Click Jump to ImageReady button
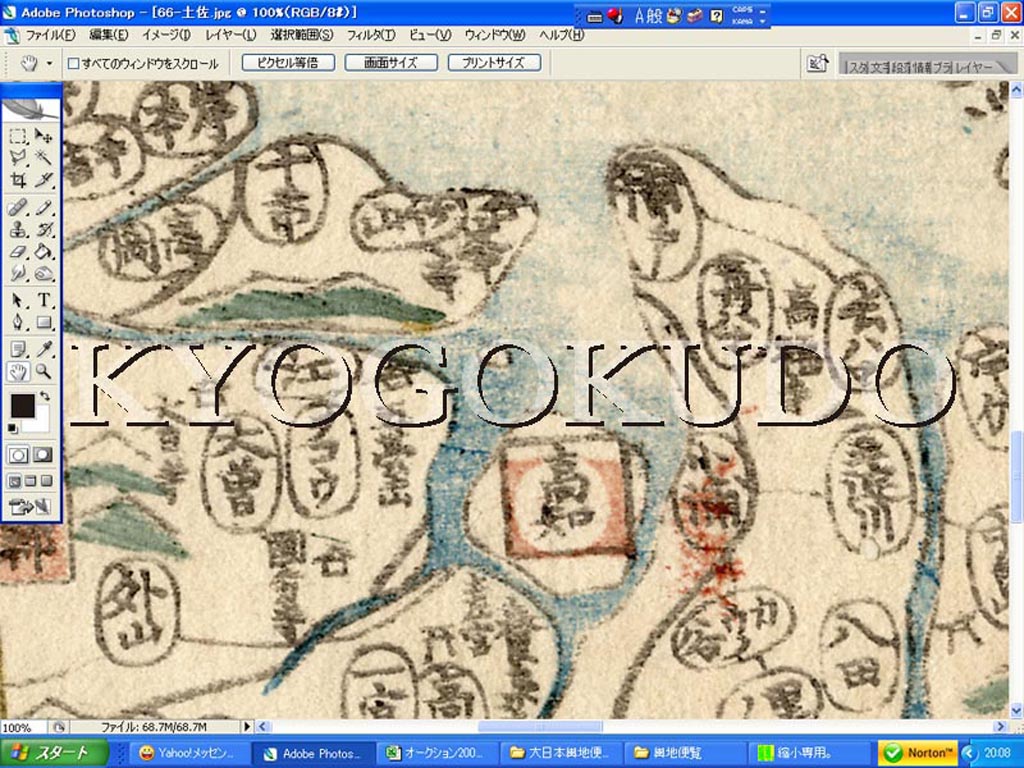This screenshot has height=768, width=1024. pyautogui.click(x=31, y=507)
